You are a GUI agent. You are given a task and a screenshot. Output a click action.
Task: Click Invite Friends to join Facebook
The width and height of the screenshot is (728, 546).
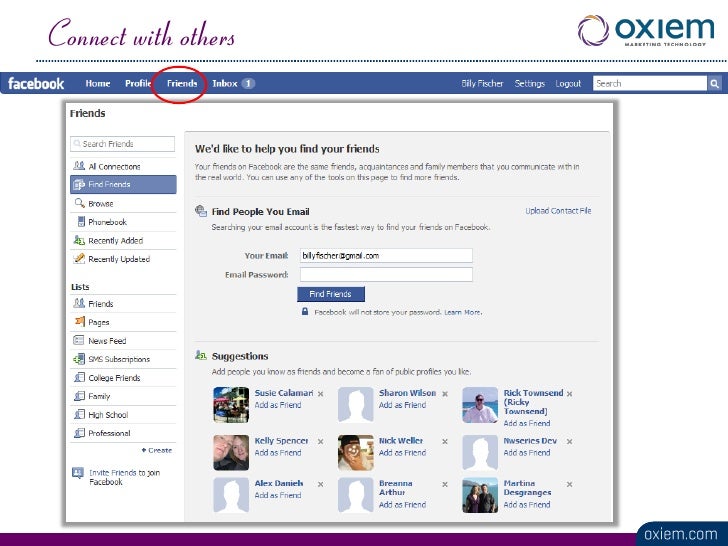[x=124, y=477]
